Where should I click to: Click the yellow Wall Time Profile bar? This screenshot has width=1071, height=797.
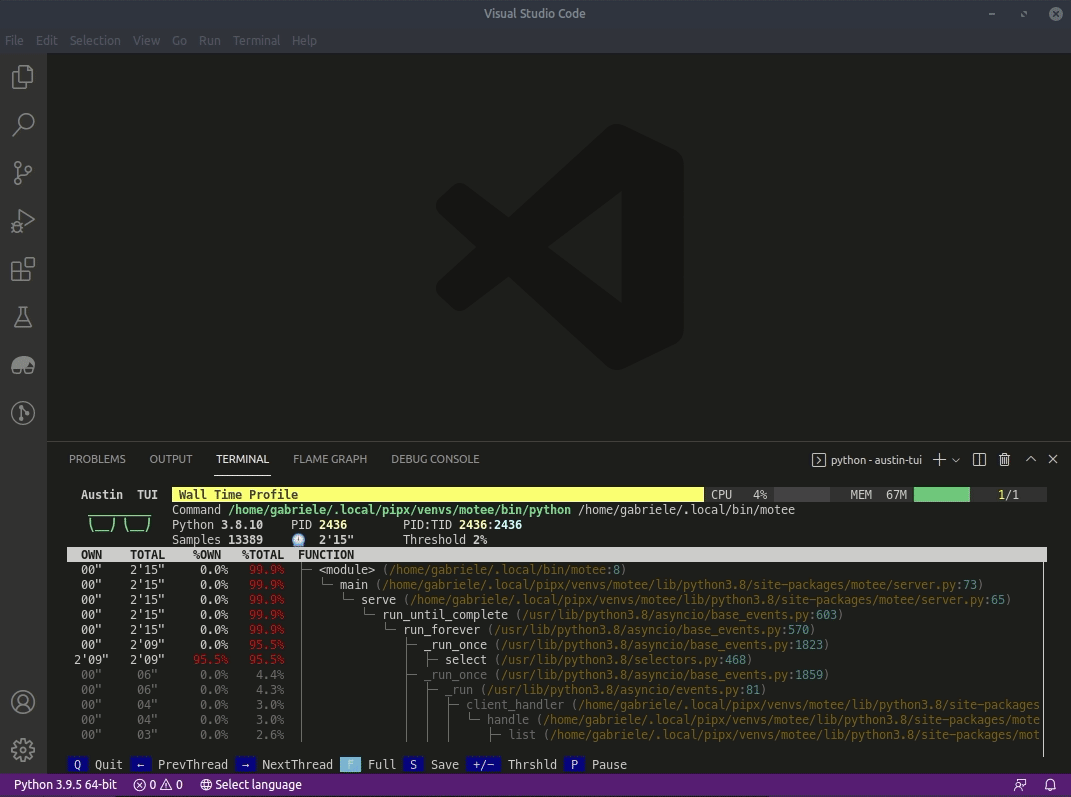pyautogui.click(x=437, y=494)
